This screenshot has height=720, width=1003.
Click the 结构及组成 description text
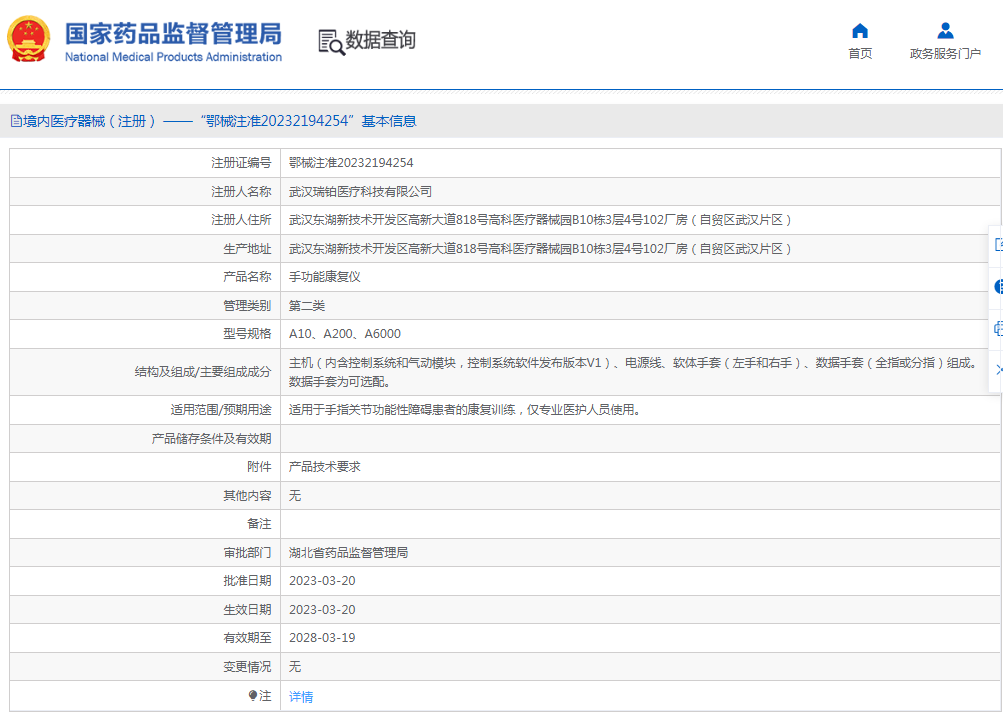pos(634,372)
